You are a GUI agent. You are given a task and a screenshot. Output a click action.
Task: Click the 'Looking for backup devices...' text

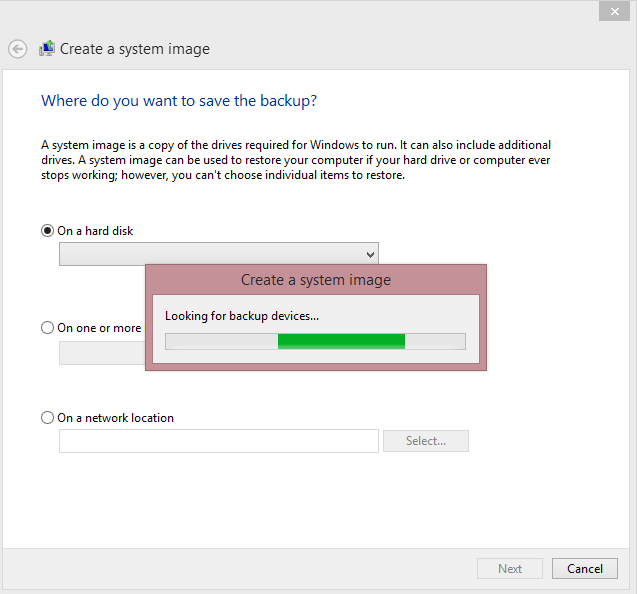click(242, 316)
